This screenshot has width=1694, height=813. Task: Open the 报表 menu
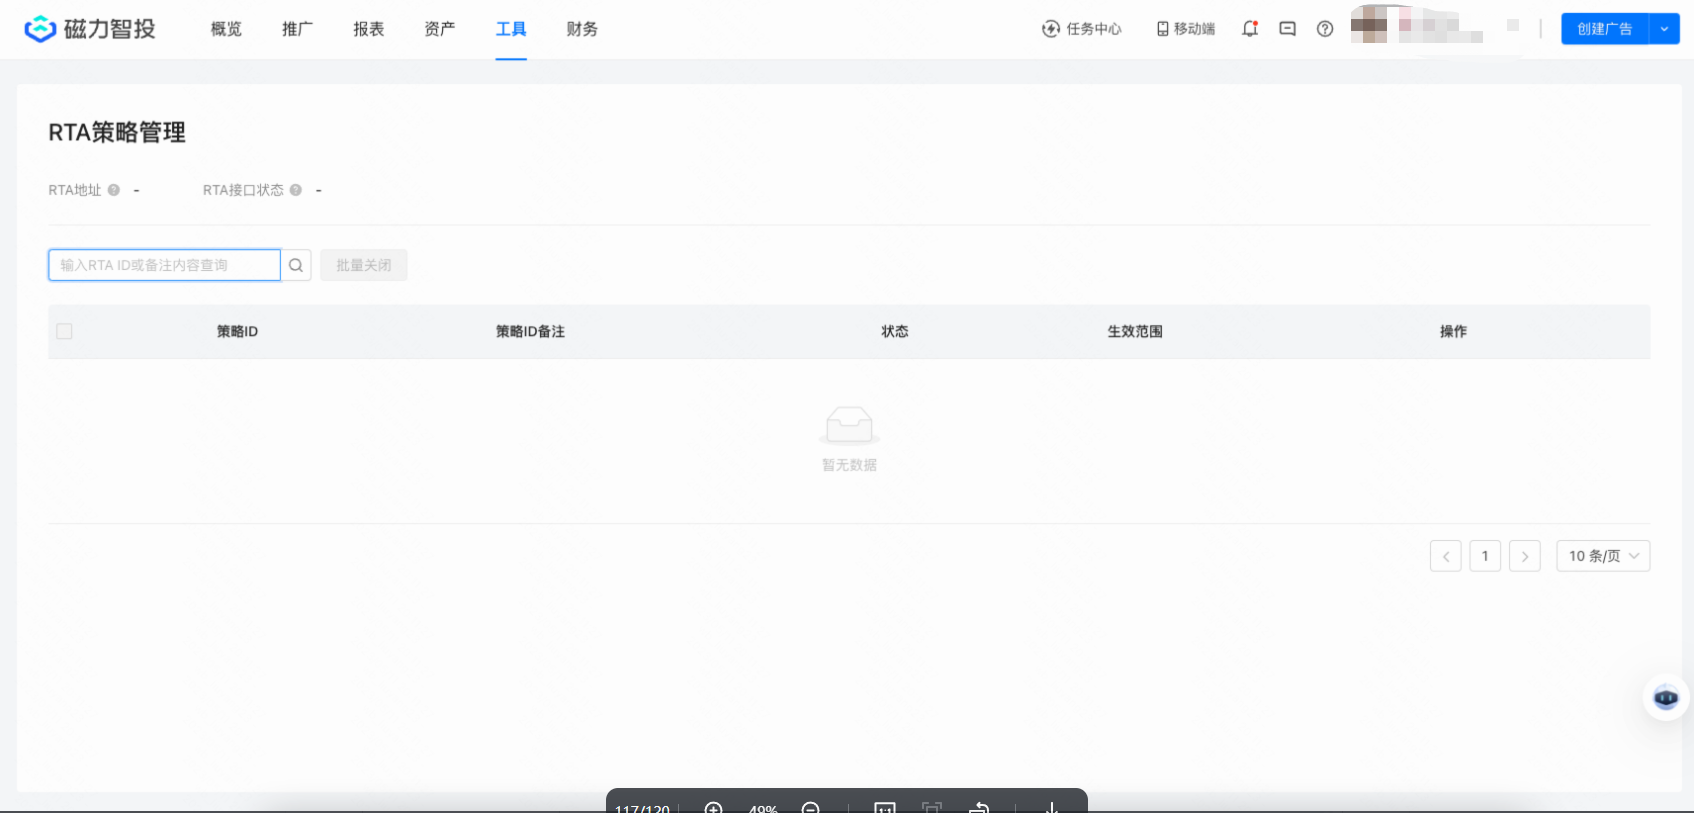368,29
